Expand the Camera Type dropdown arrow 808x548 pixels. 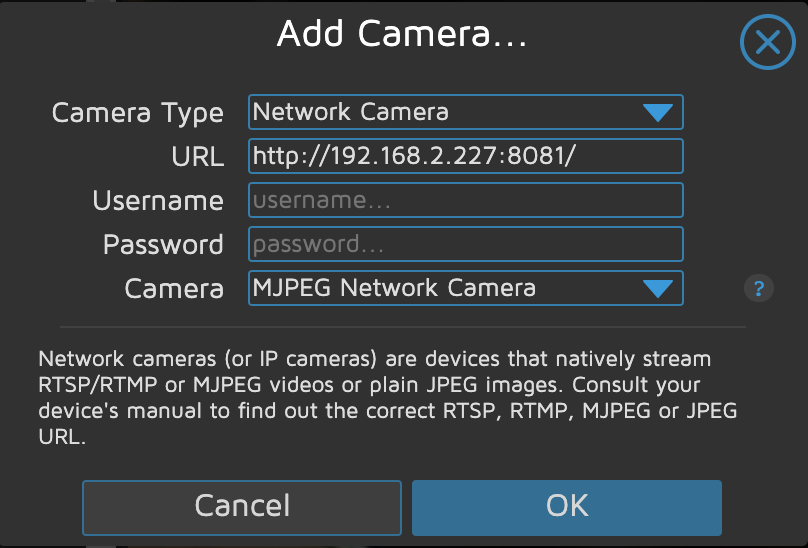657,113
